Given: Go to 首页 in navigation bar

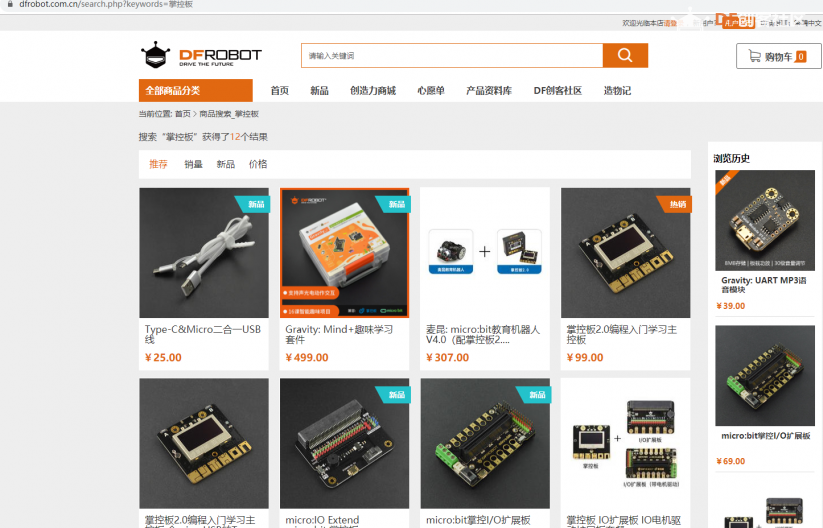Looking at the screenshot, I should [x=279, y=90].
